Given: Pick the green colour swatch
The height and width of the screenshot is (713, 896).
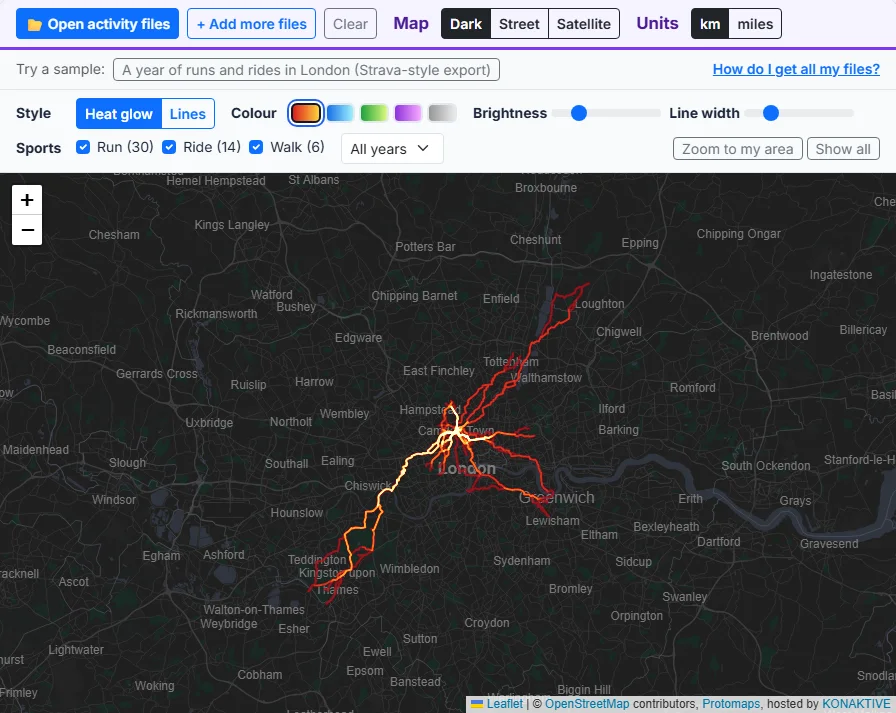Looking at the screenshot, I should [374, 113].
